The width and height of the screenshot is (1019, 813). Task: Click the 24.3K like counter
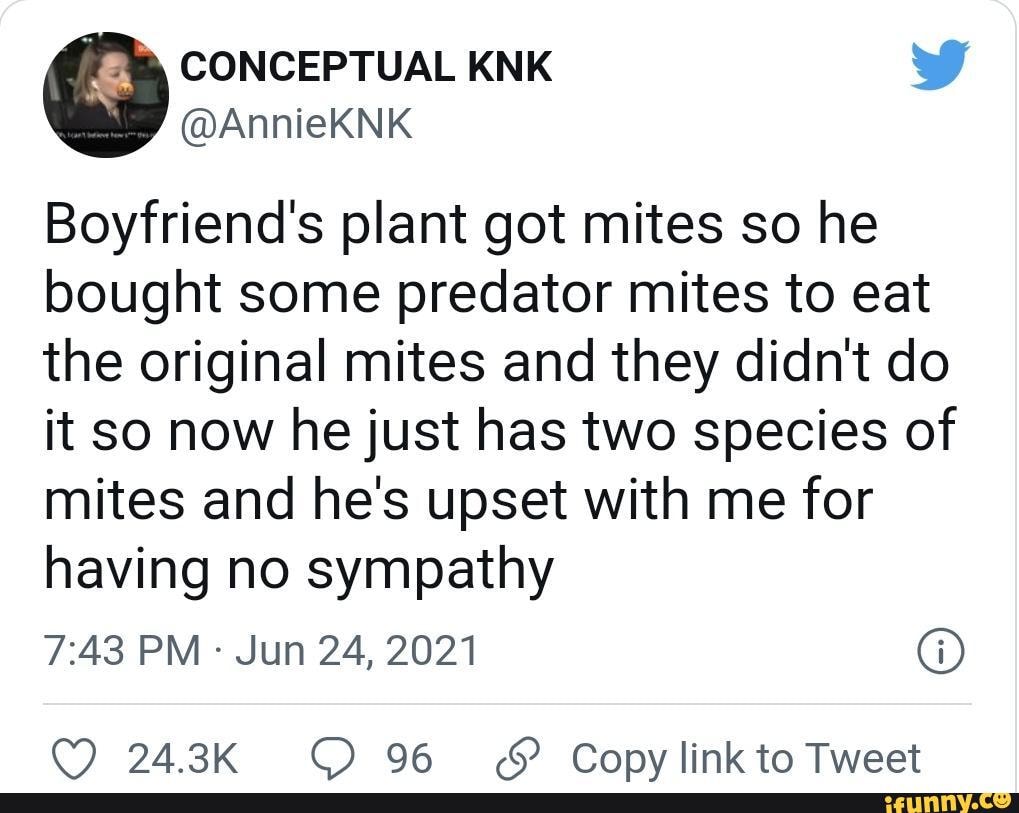click(182, 757)
